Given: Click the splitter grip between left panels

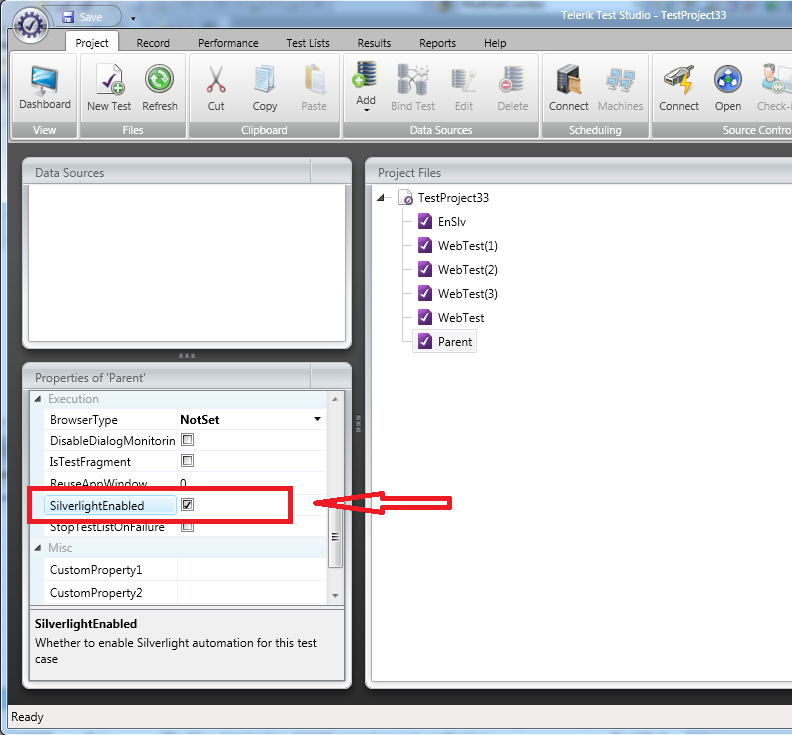Looking at the screenshot, I should click(x=187, y=356).
